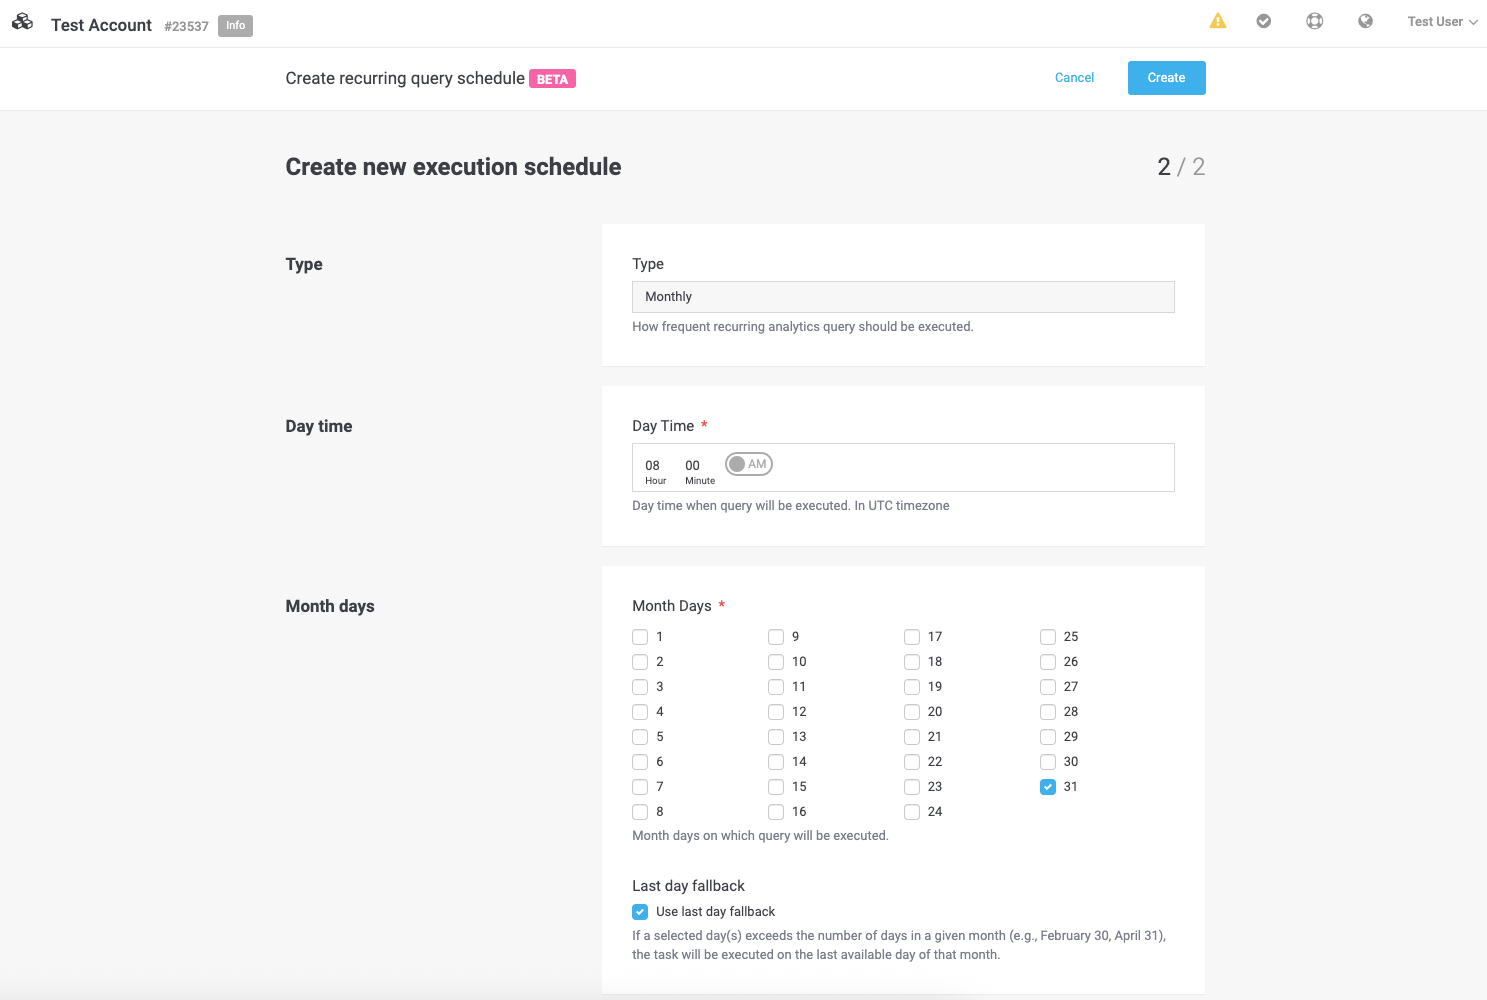Image resolution: width=1487 pixels, height=1000 pixels.
Task: Toggle the AM/PM switch
Action: pyautogui.click(x=748, y=463)
